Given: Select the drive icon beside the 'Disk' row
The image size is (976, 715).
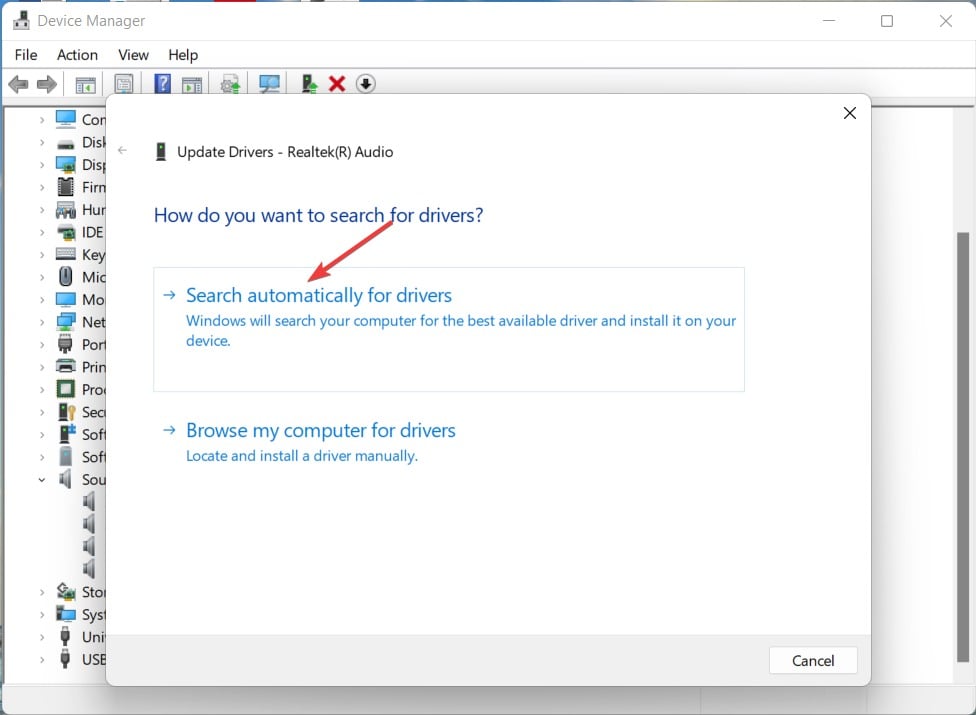Looking at the screenshot, I should (x=65, y=144).
